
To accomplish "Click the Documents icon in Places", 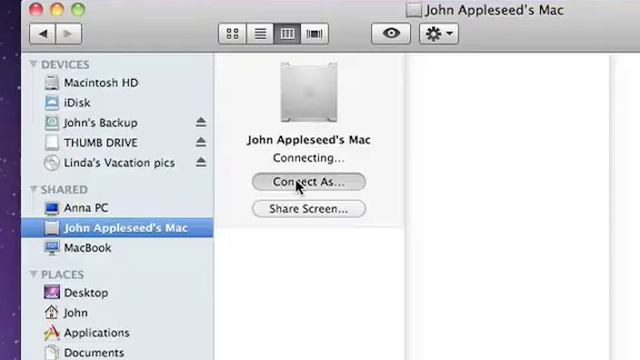I will 52,352.
